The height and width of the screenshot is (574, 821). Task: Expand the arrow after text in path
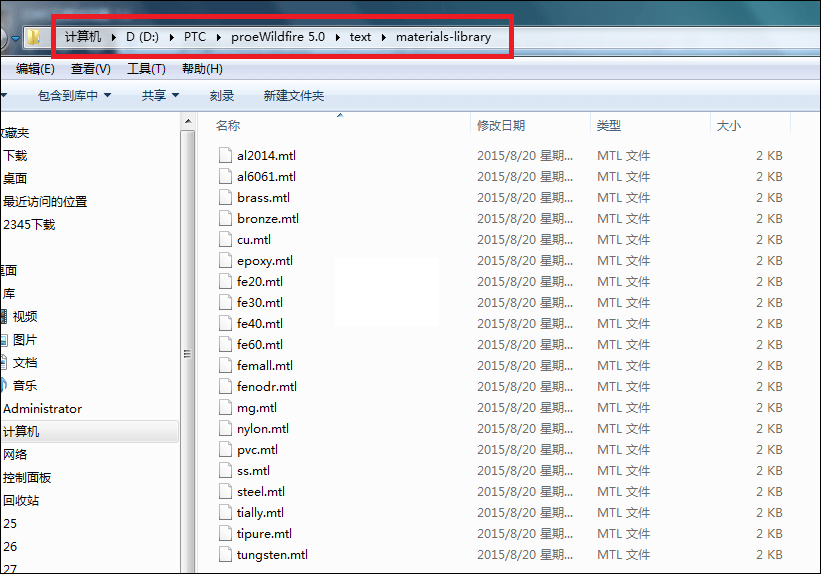click(x=383, y=37)
